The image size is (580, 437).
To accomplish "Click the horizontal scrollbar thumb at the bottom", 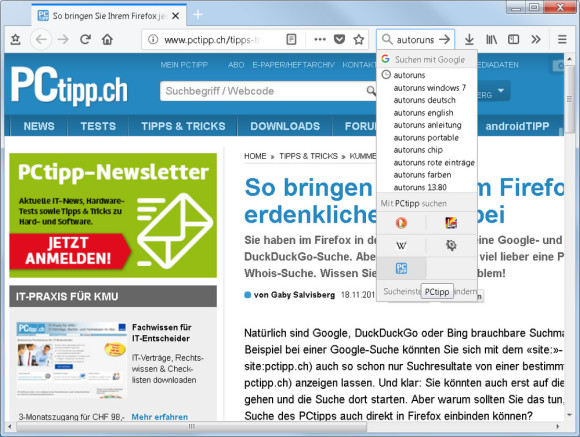I will pos(191,427).
